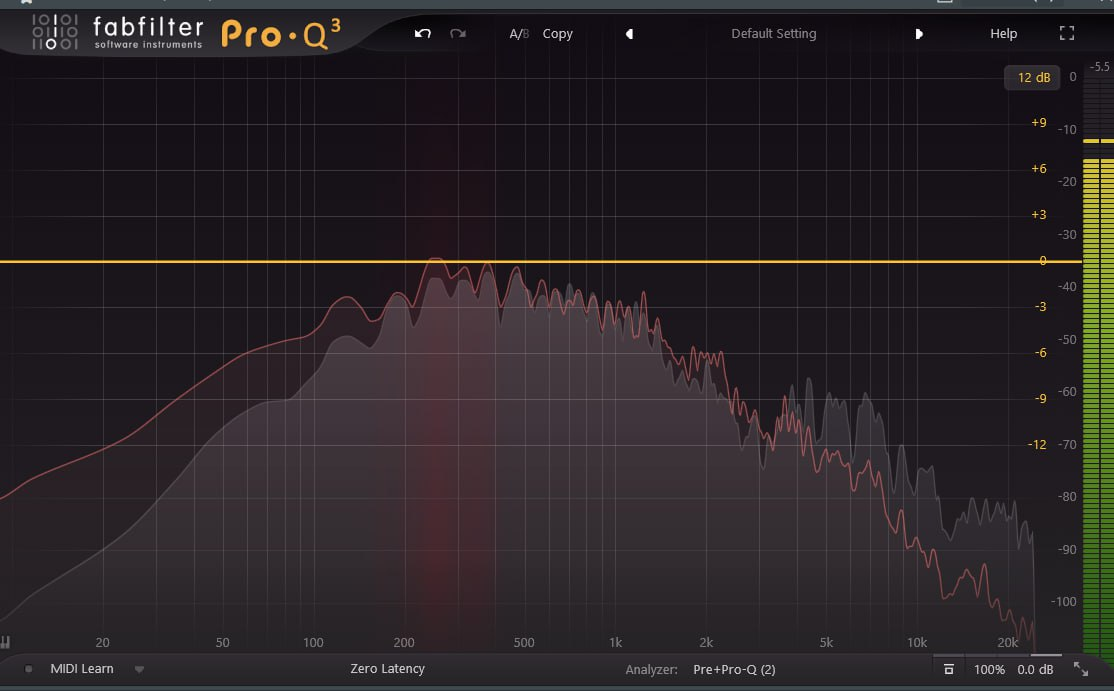Open the Help menu
Image resolution: width=1114 pixels, height=691 pixels.
1003,33
